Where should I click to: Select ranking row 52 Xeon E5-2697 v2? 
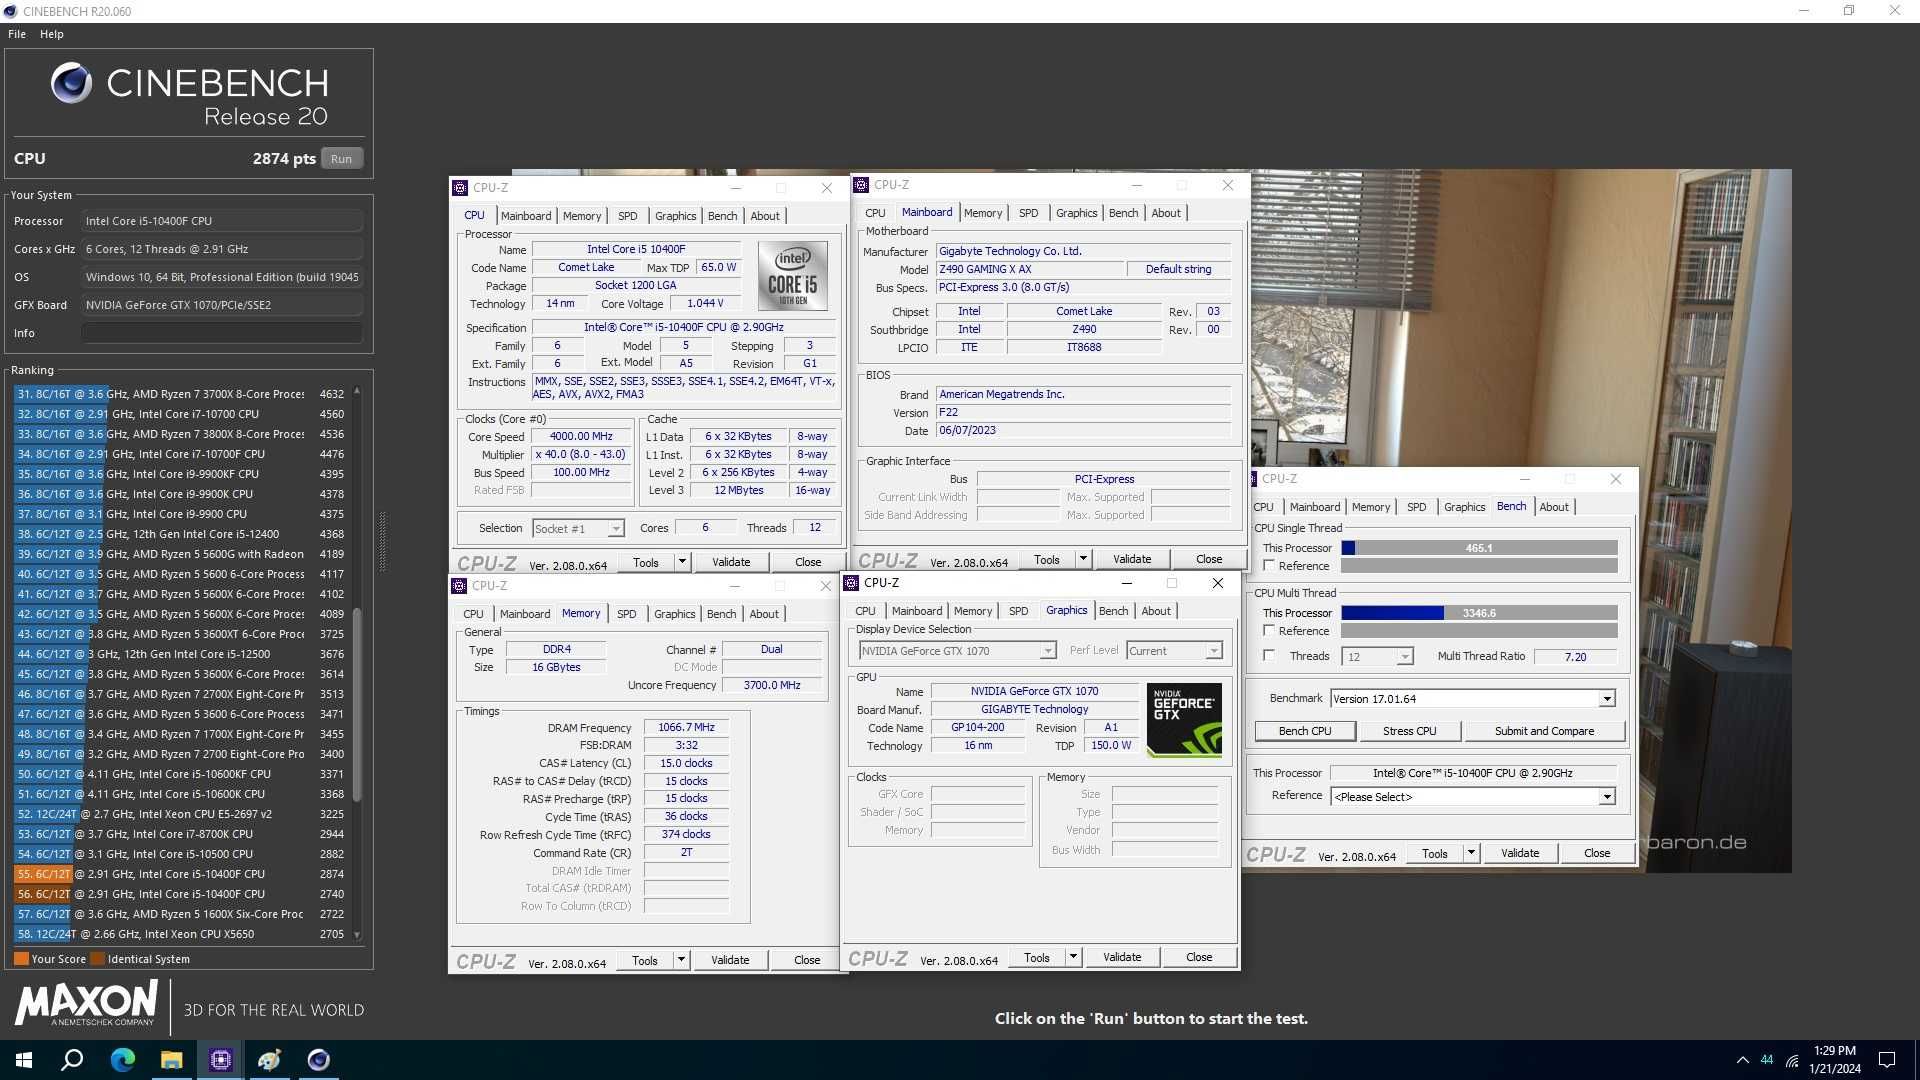[x=180, y=814]
